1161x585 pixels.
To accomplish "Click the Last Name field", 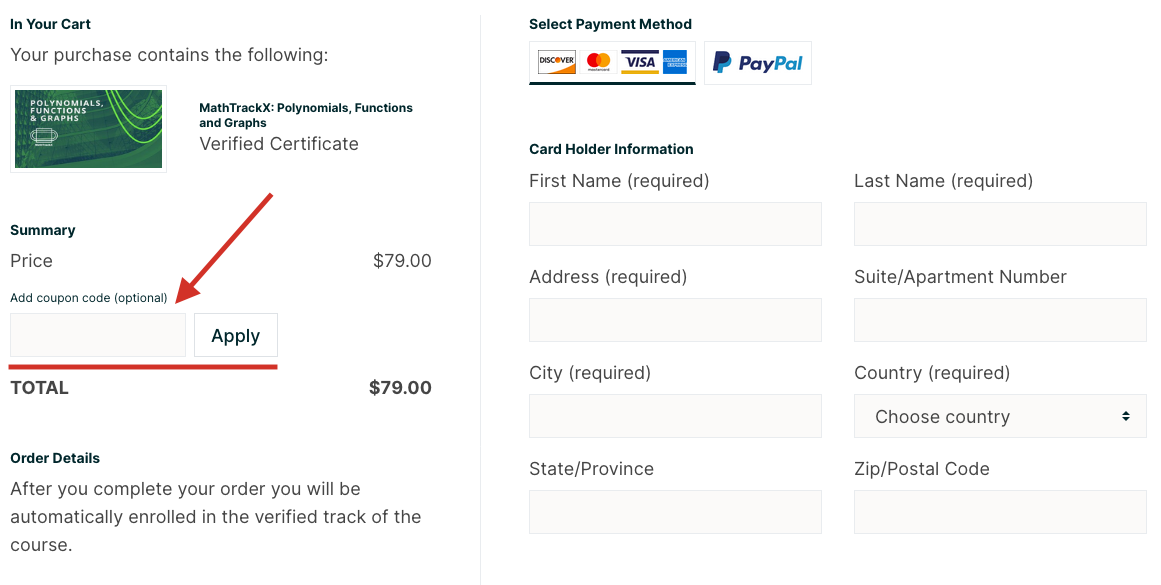I will pos(1000,224).
